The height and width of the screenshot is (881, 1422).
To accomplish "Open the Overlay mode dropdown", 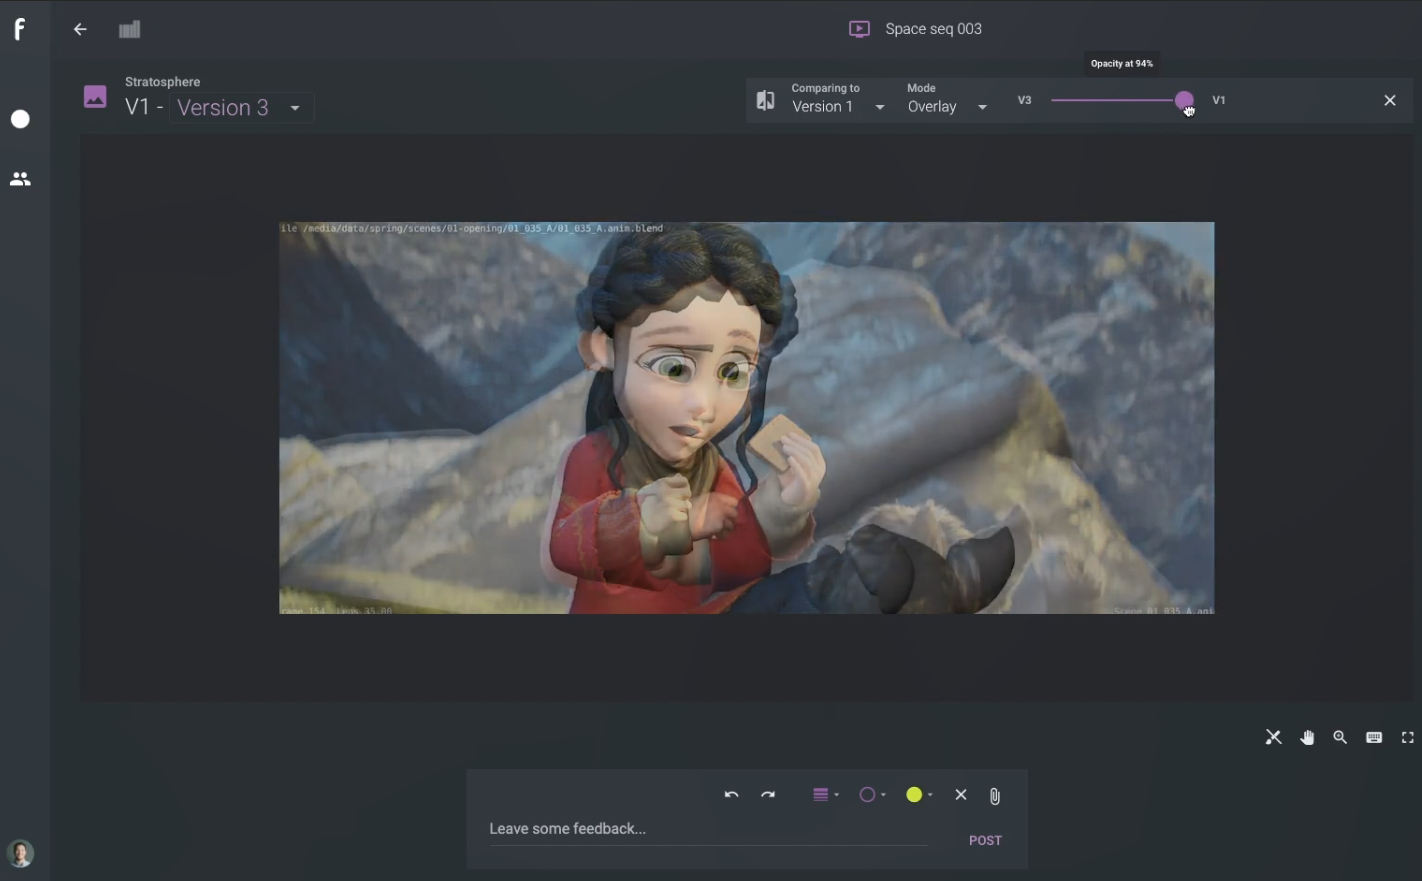I will click(x=947, y=107).
